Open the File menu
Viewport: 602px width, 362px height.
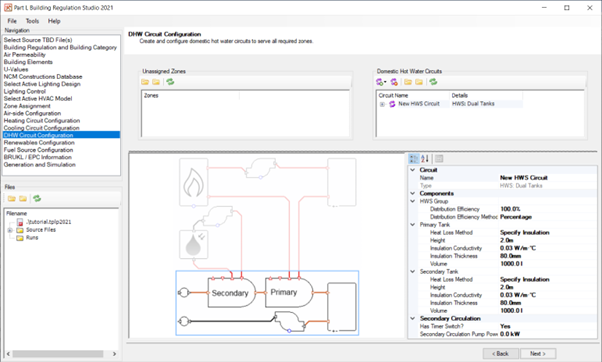(x=12, y=21)
